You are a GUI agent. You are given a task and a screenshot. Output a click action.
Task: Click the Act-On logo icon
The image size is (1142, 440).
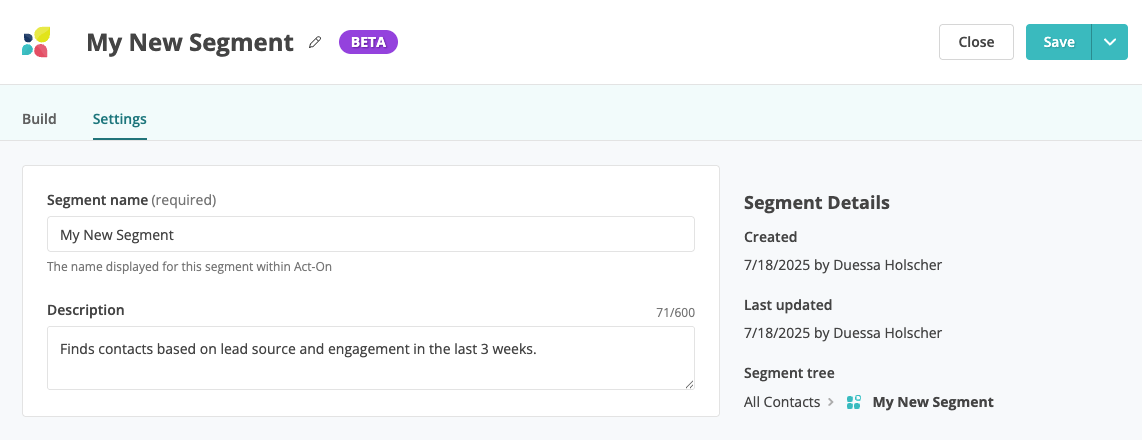point(36,42)
